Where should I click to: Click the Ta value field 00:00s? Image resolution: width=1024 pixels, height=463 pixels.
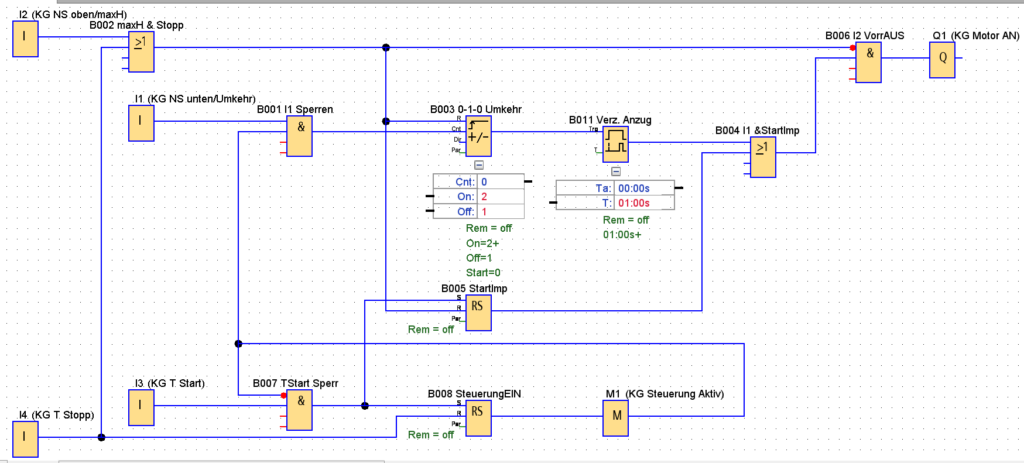[644, 188]
